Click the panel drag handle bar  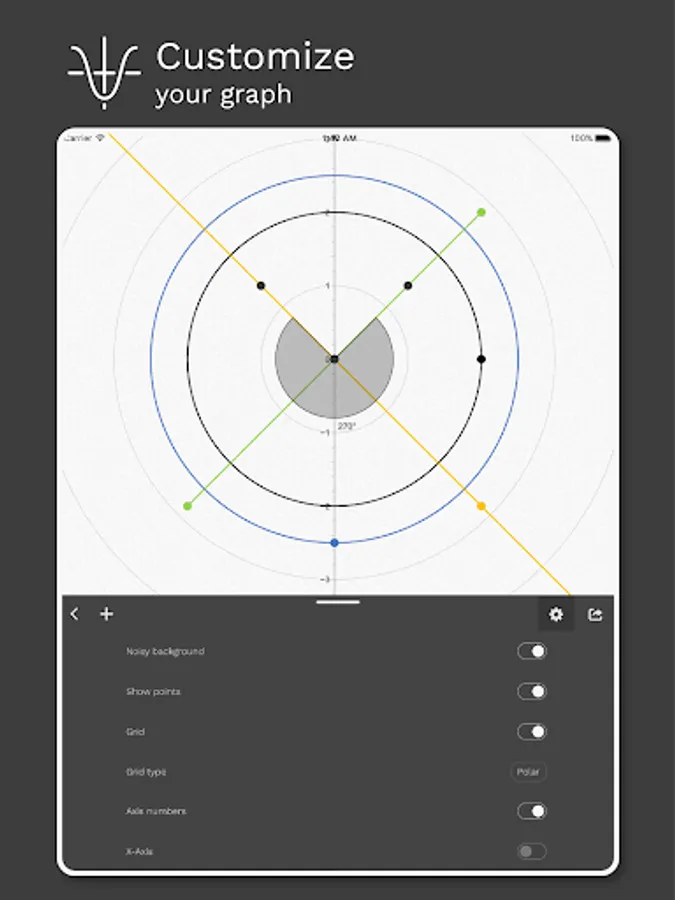(338, 602)
